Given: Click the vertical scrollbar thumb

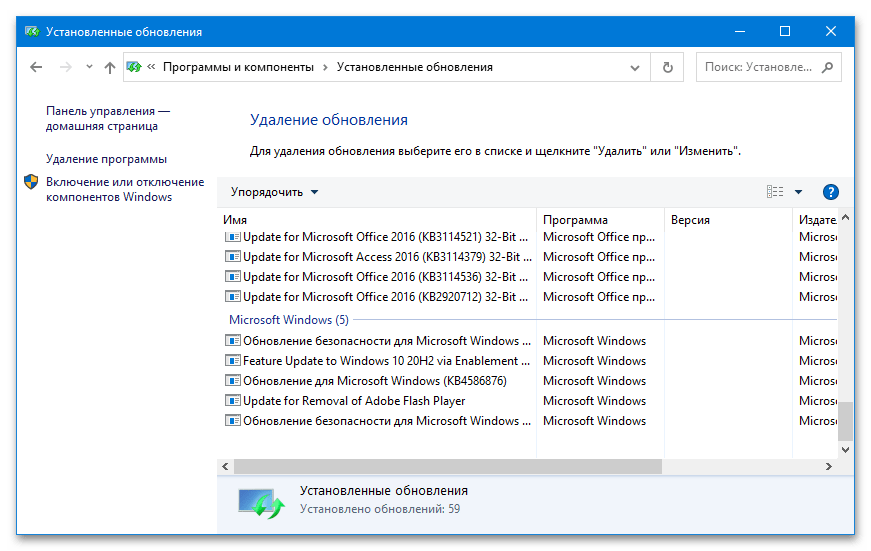Looking at the screenshot, I should tap(845, 421).
